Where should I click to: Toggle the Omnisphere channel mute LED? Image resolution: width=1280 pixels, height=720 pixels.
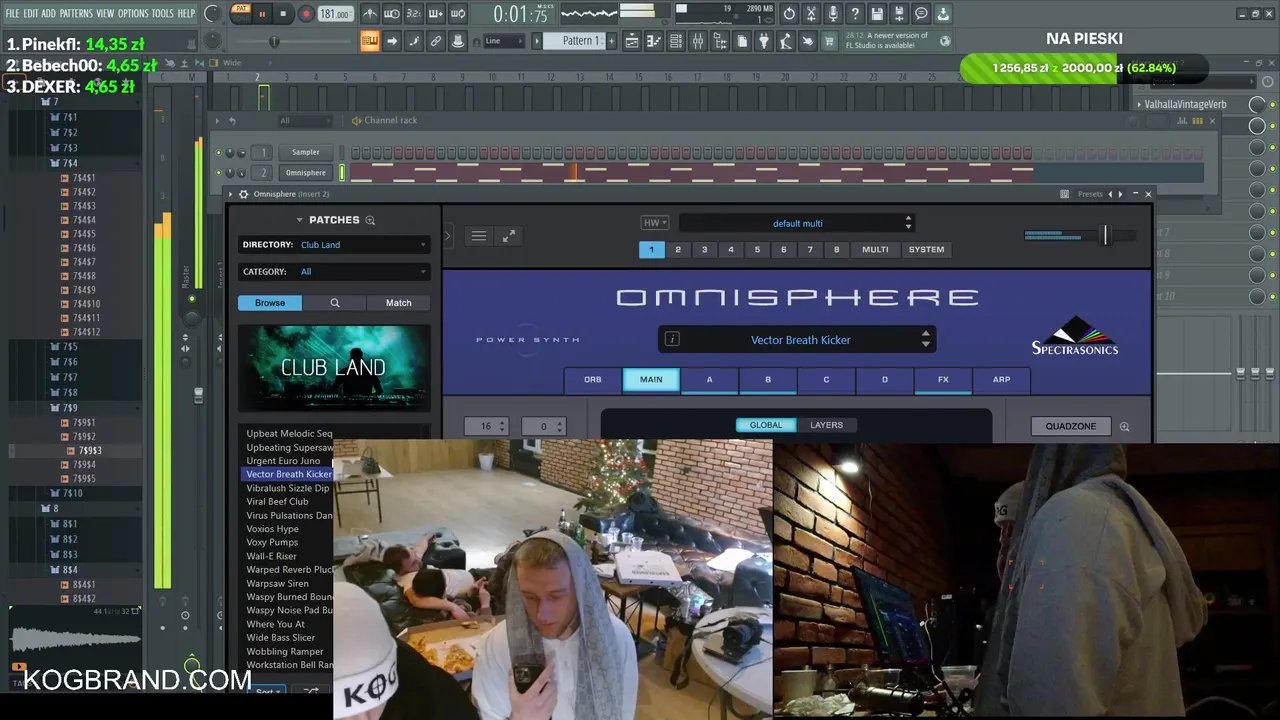coord(219,173)
